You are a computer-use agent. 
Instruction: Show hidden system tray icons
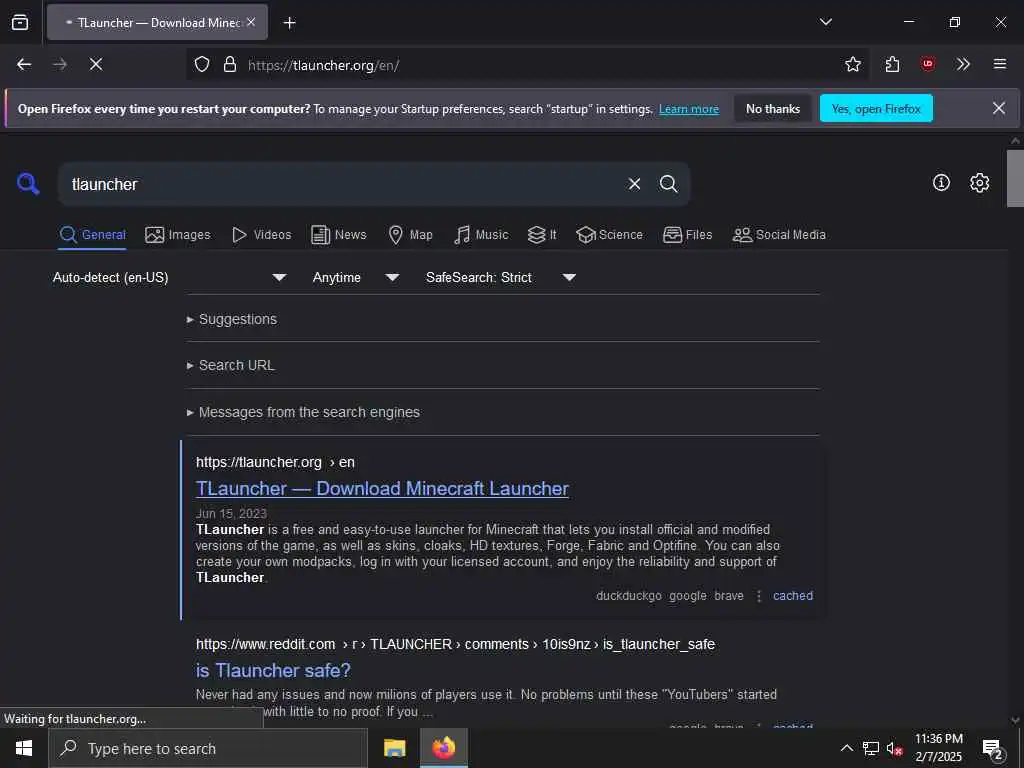pos(846,748)
